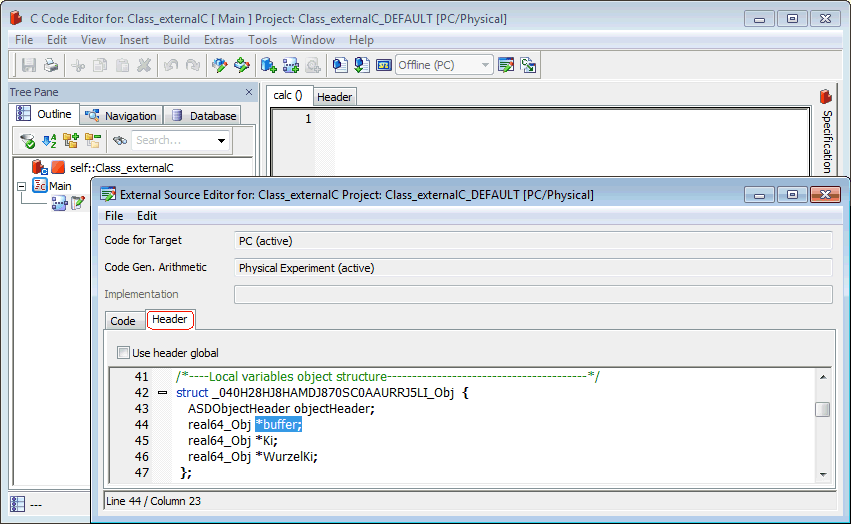Open the vertical Specification side tab
The height and width of the screenshot is (524, 851).
pos(827,141)
